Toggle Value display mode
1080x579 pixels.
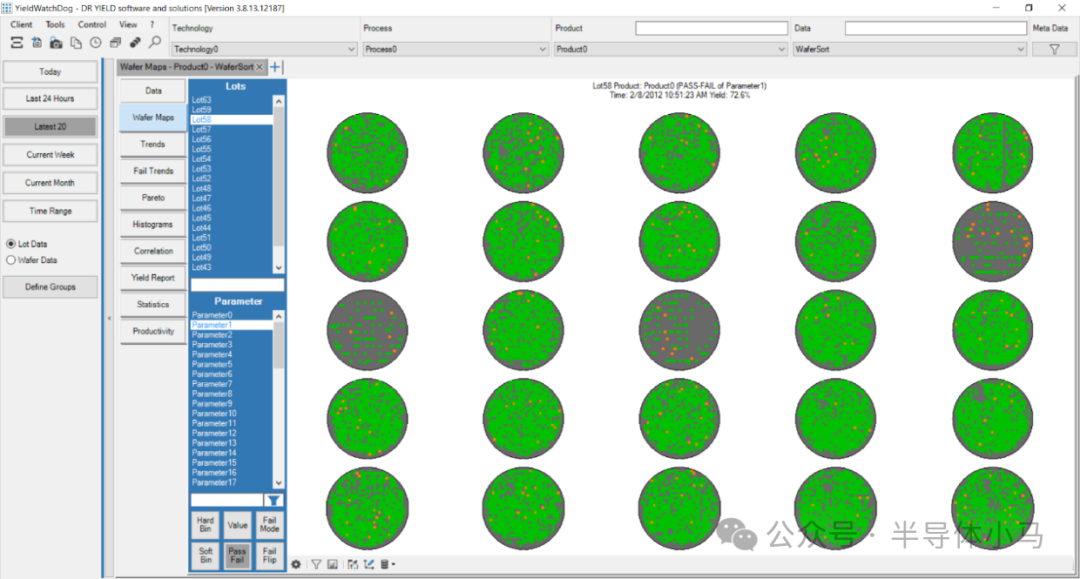(x=237, y=525)
